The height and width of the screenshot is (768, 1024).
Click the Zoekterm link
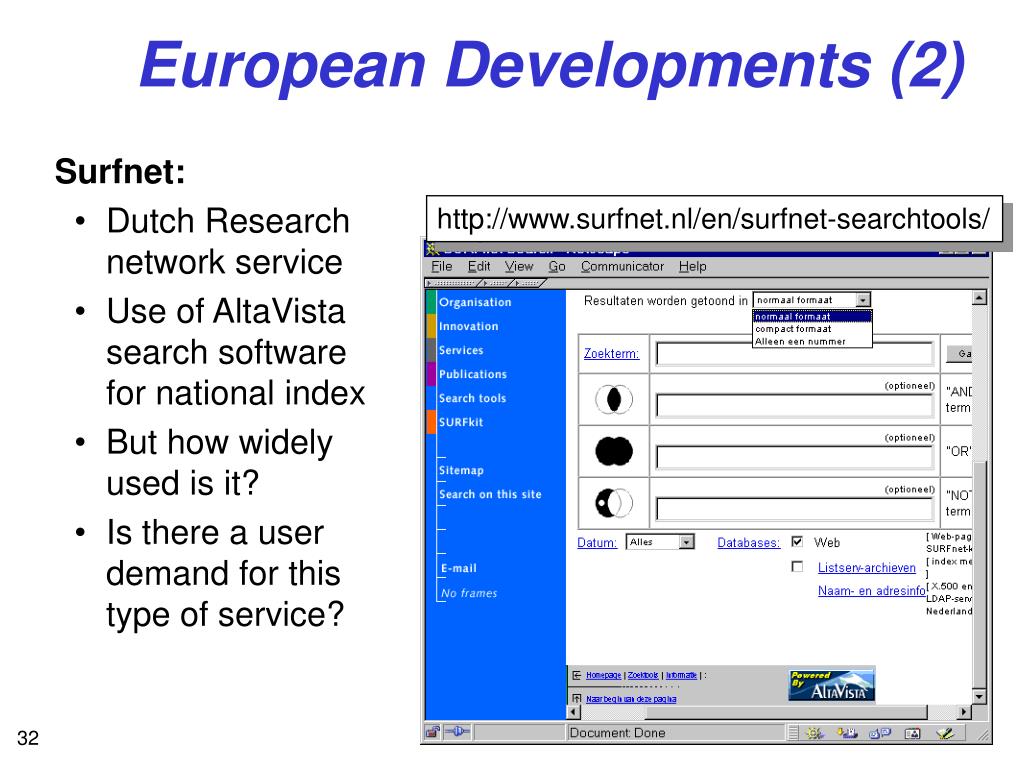click(x=611, y=354)
